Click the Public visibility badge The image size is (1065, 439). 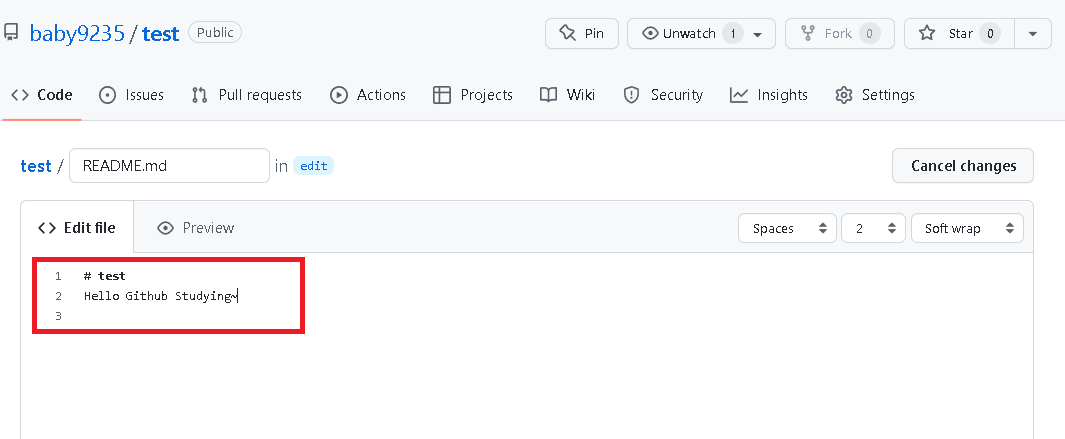coord(215,32)
